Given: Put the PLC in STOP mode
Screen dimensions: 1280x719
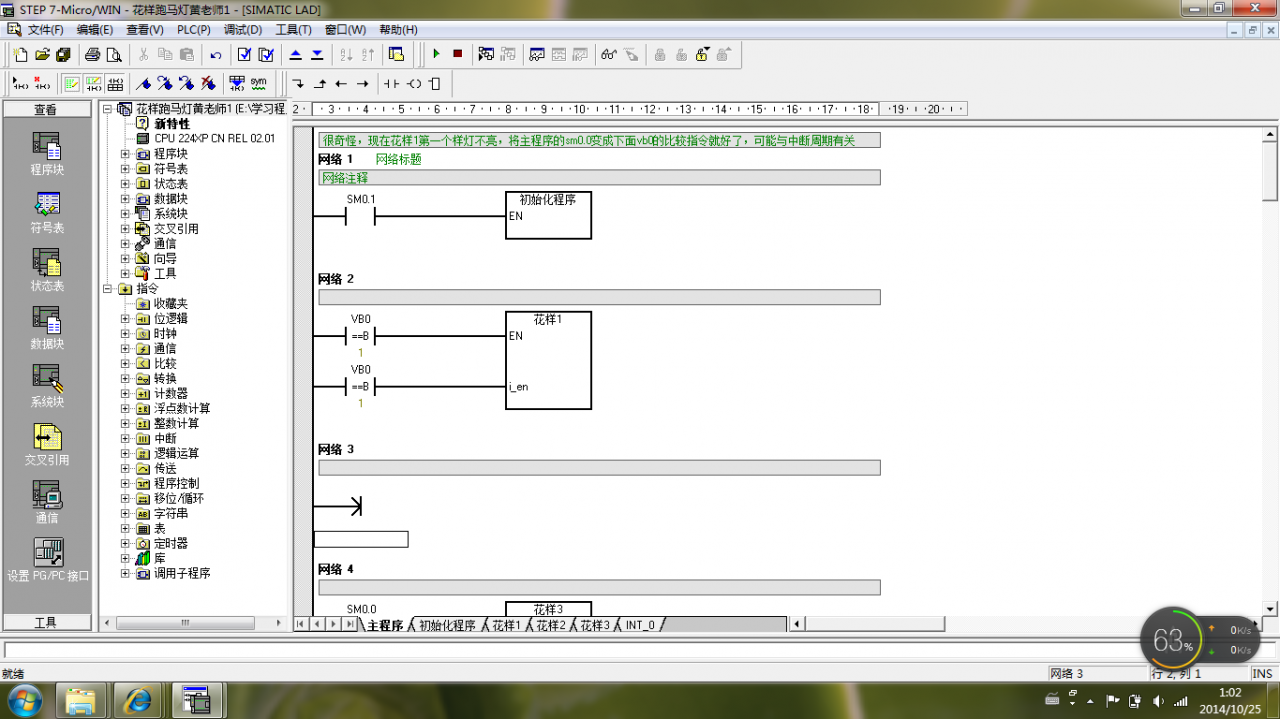Looking at the screenshot, I should point(457,54).
